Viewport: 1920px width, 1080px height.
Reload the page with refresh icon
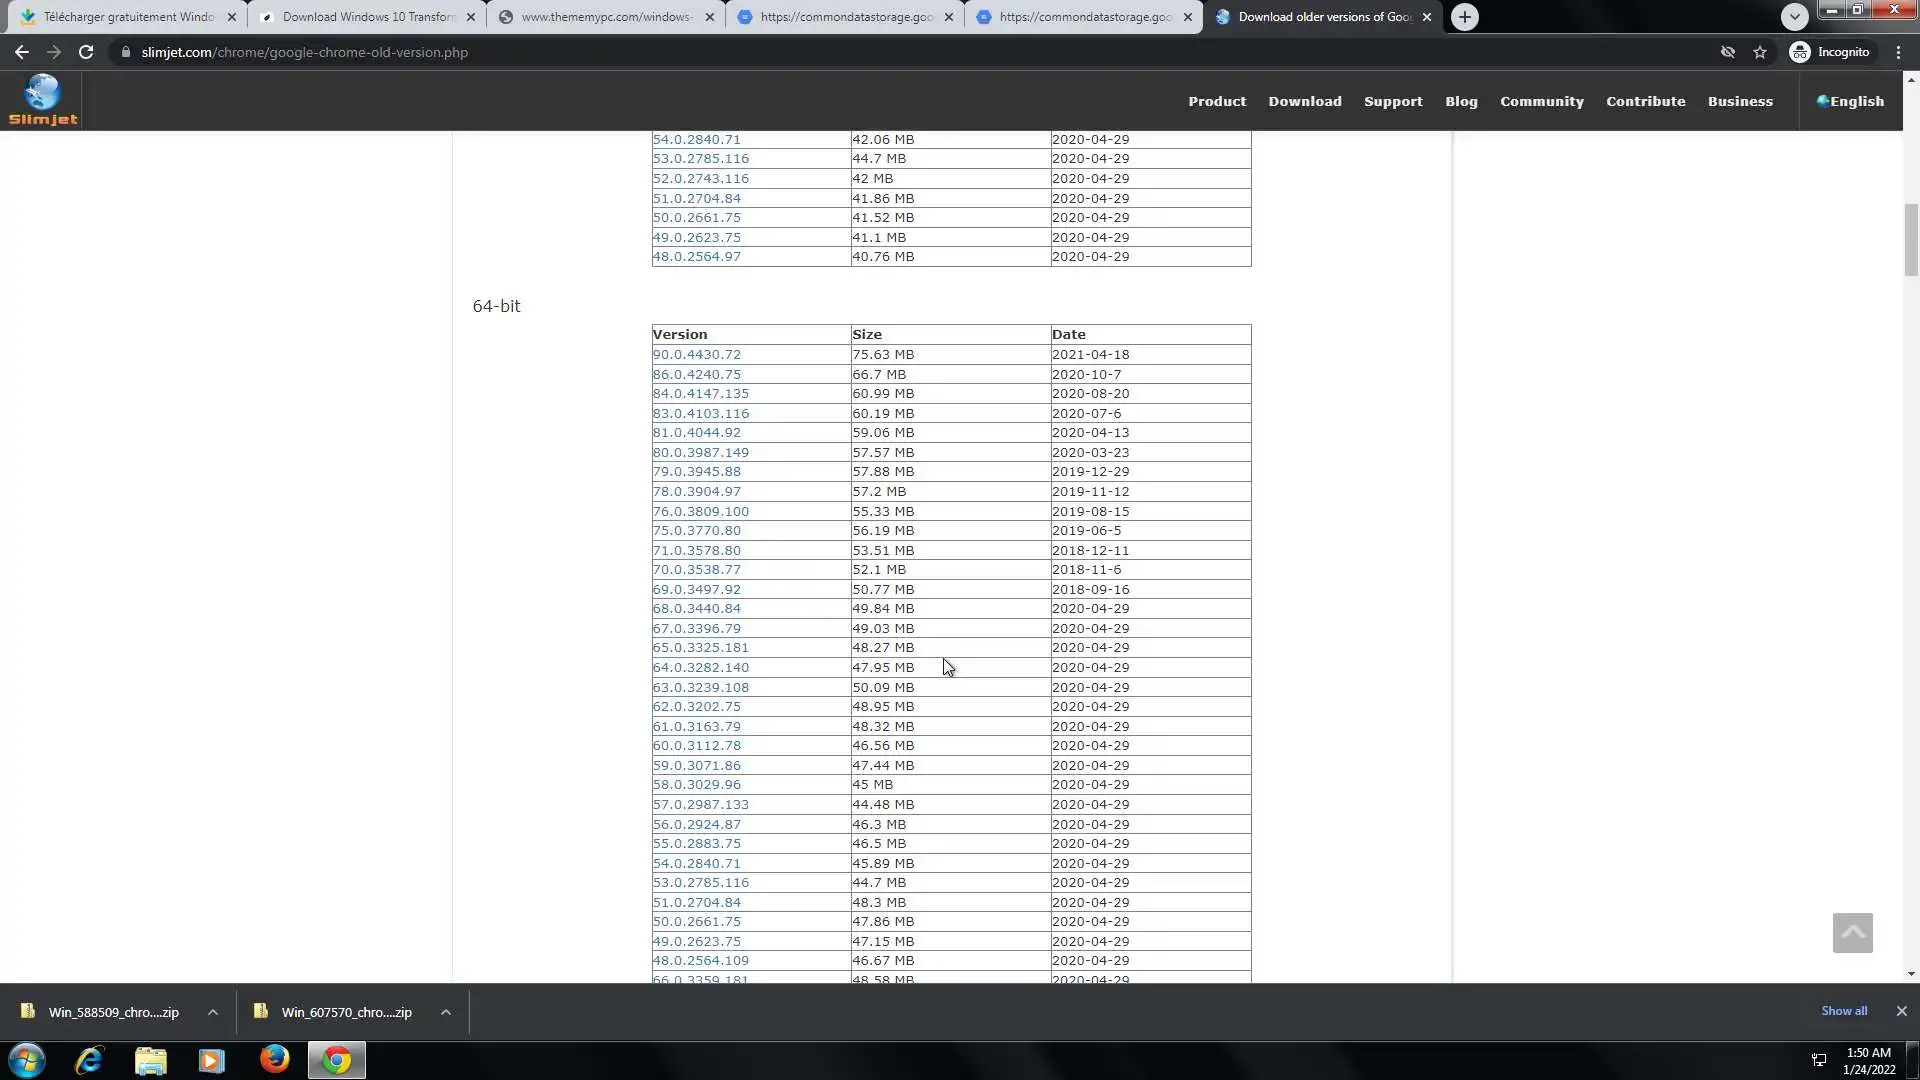click(x=86, y=52)
